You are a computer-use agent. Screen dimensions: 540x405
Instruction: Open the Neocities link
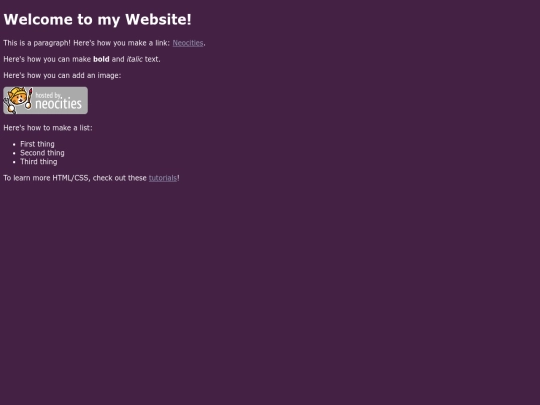tap(188, 43)
